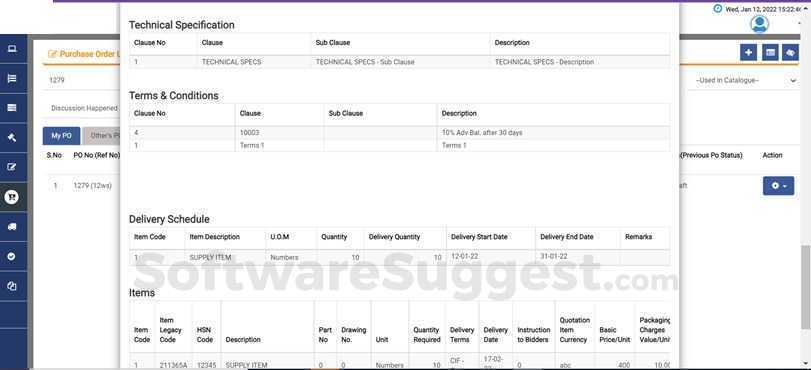Open the laptop dashboard sidebar icon
Viewport: 811px width, 370px height.
[x=12, y=49]
